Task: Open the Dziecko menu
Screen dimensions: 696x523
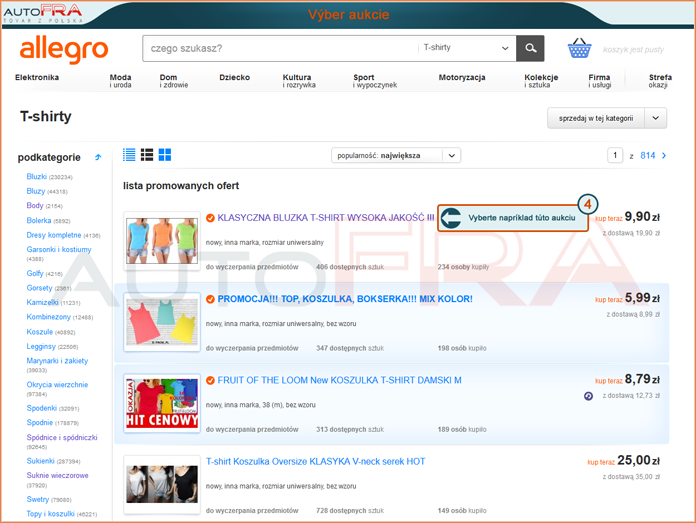Action: pyautogui.click(x=234, y=77)
